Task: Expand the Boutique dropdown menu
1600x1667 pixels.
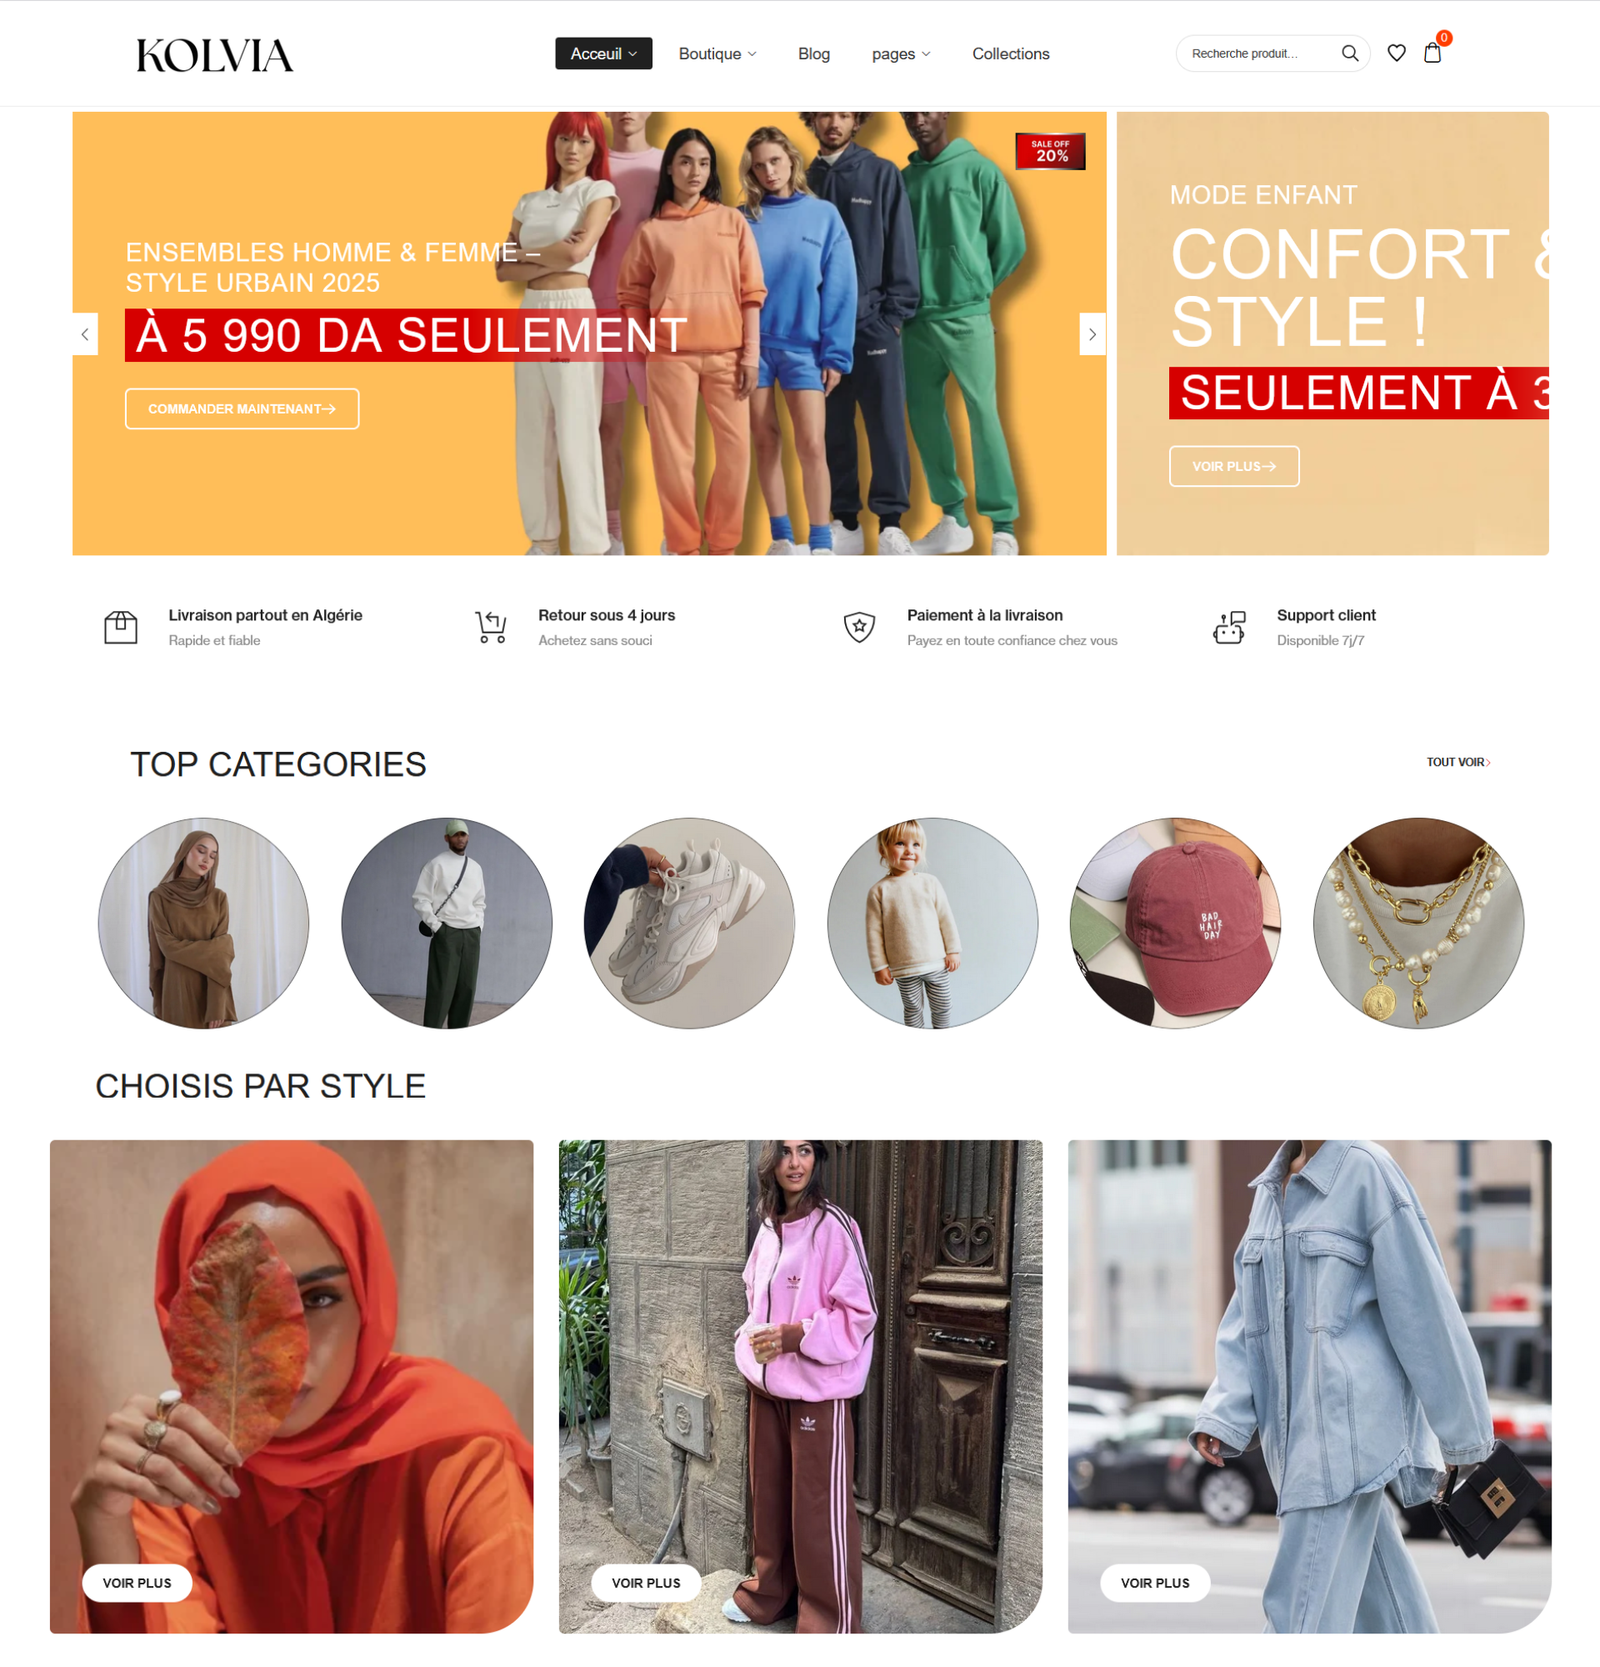Action: 717,54
